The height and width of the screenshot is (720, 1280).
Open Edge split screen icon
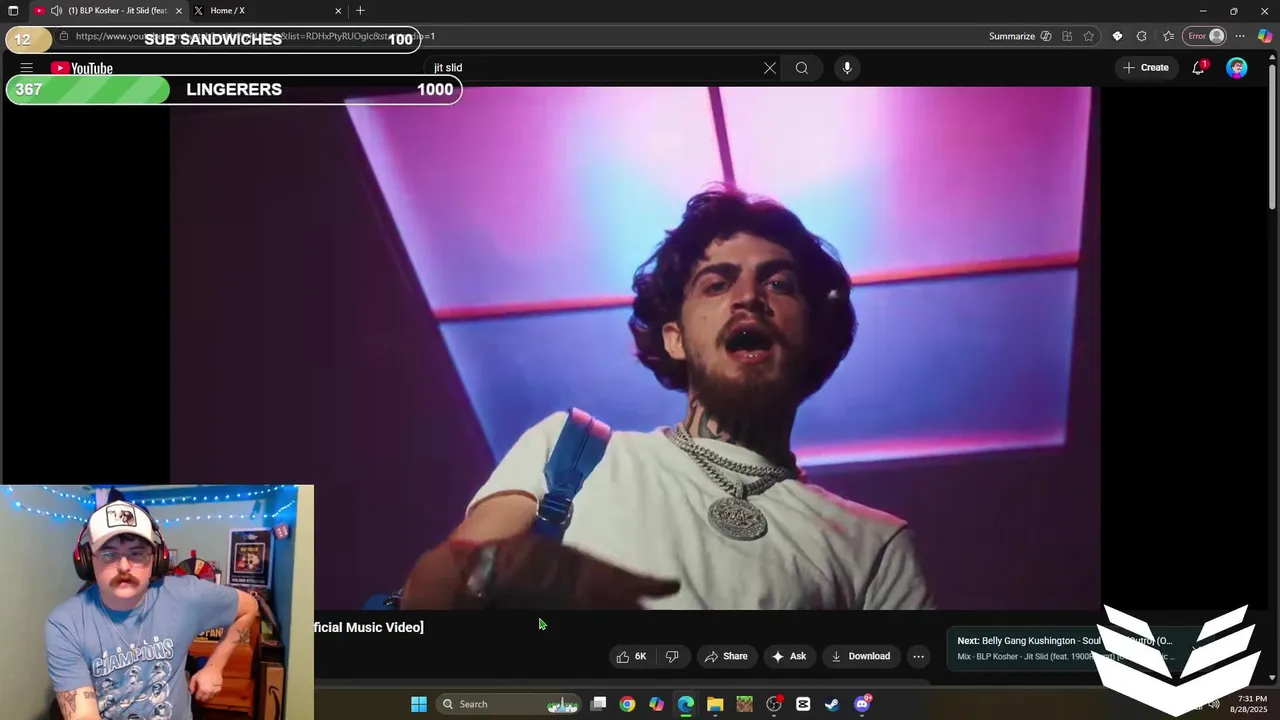pyautogui.click(x=1067, y=36)
